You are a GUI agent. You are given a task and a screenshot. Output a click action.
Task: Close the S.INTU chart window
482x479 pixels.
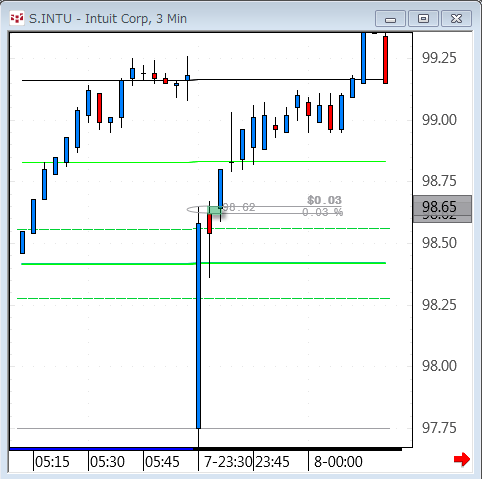point(456,18)
